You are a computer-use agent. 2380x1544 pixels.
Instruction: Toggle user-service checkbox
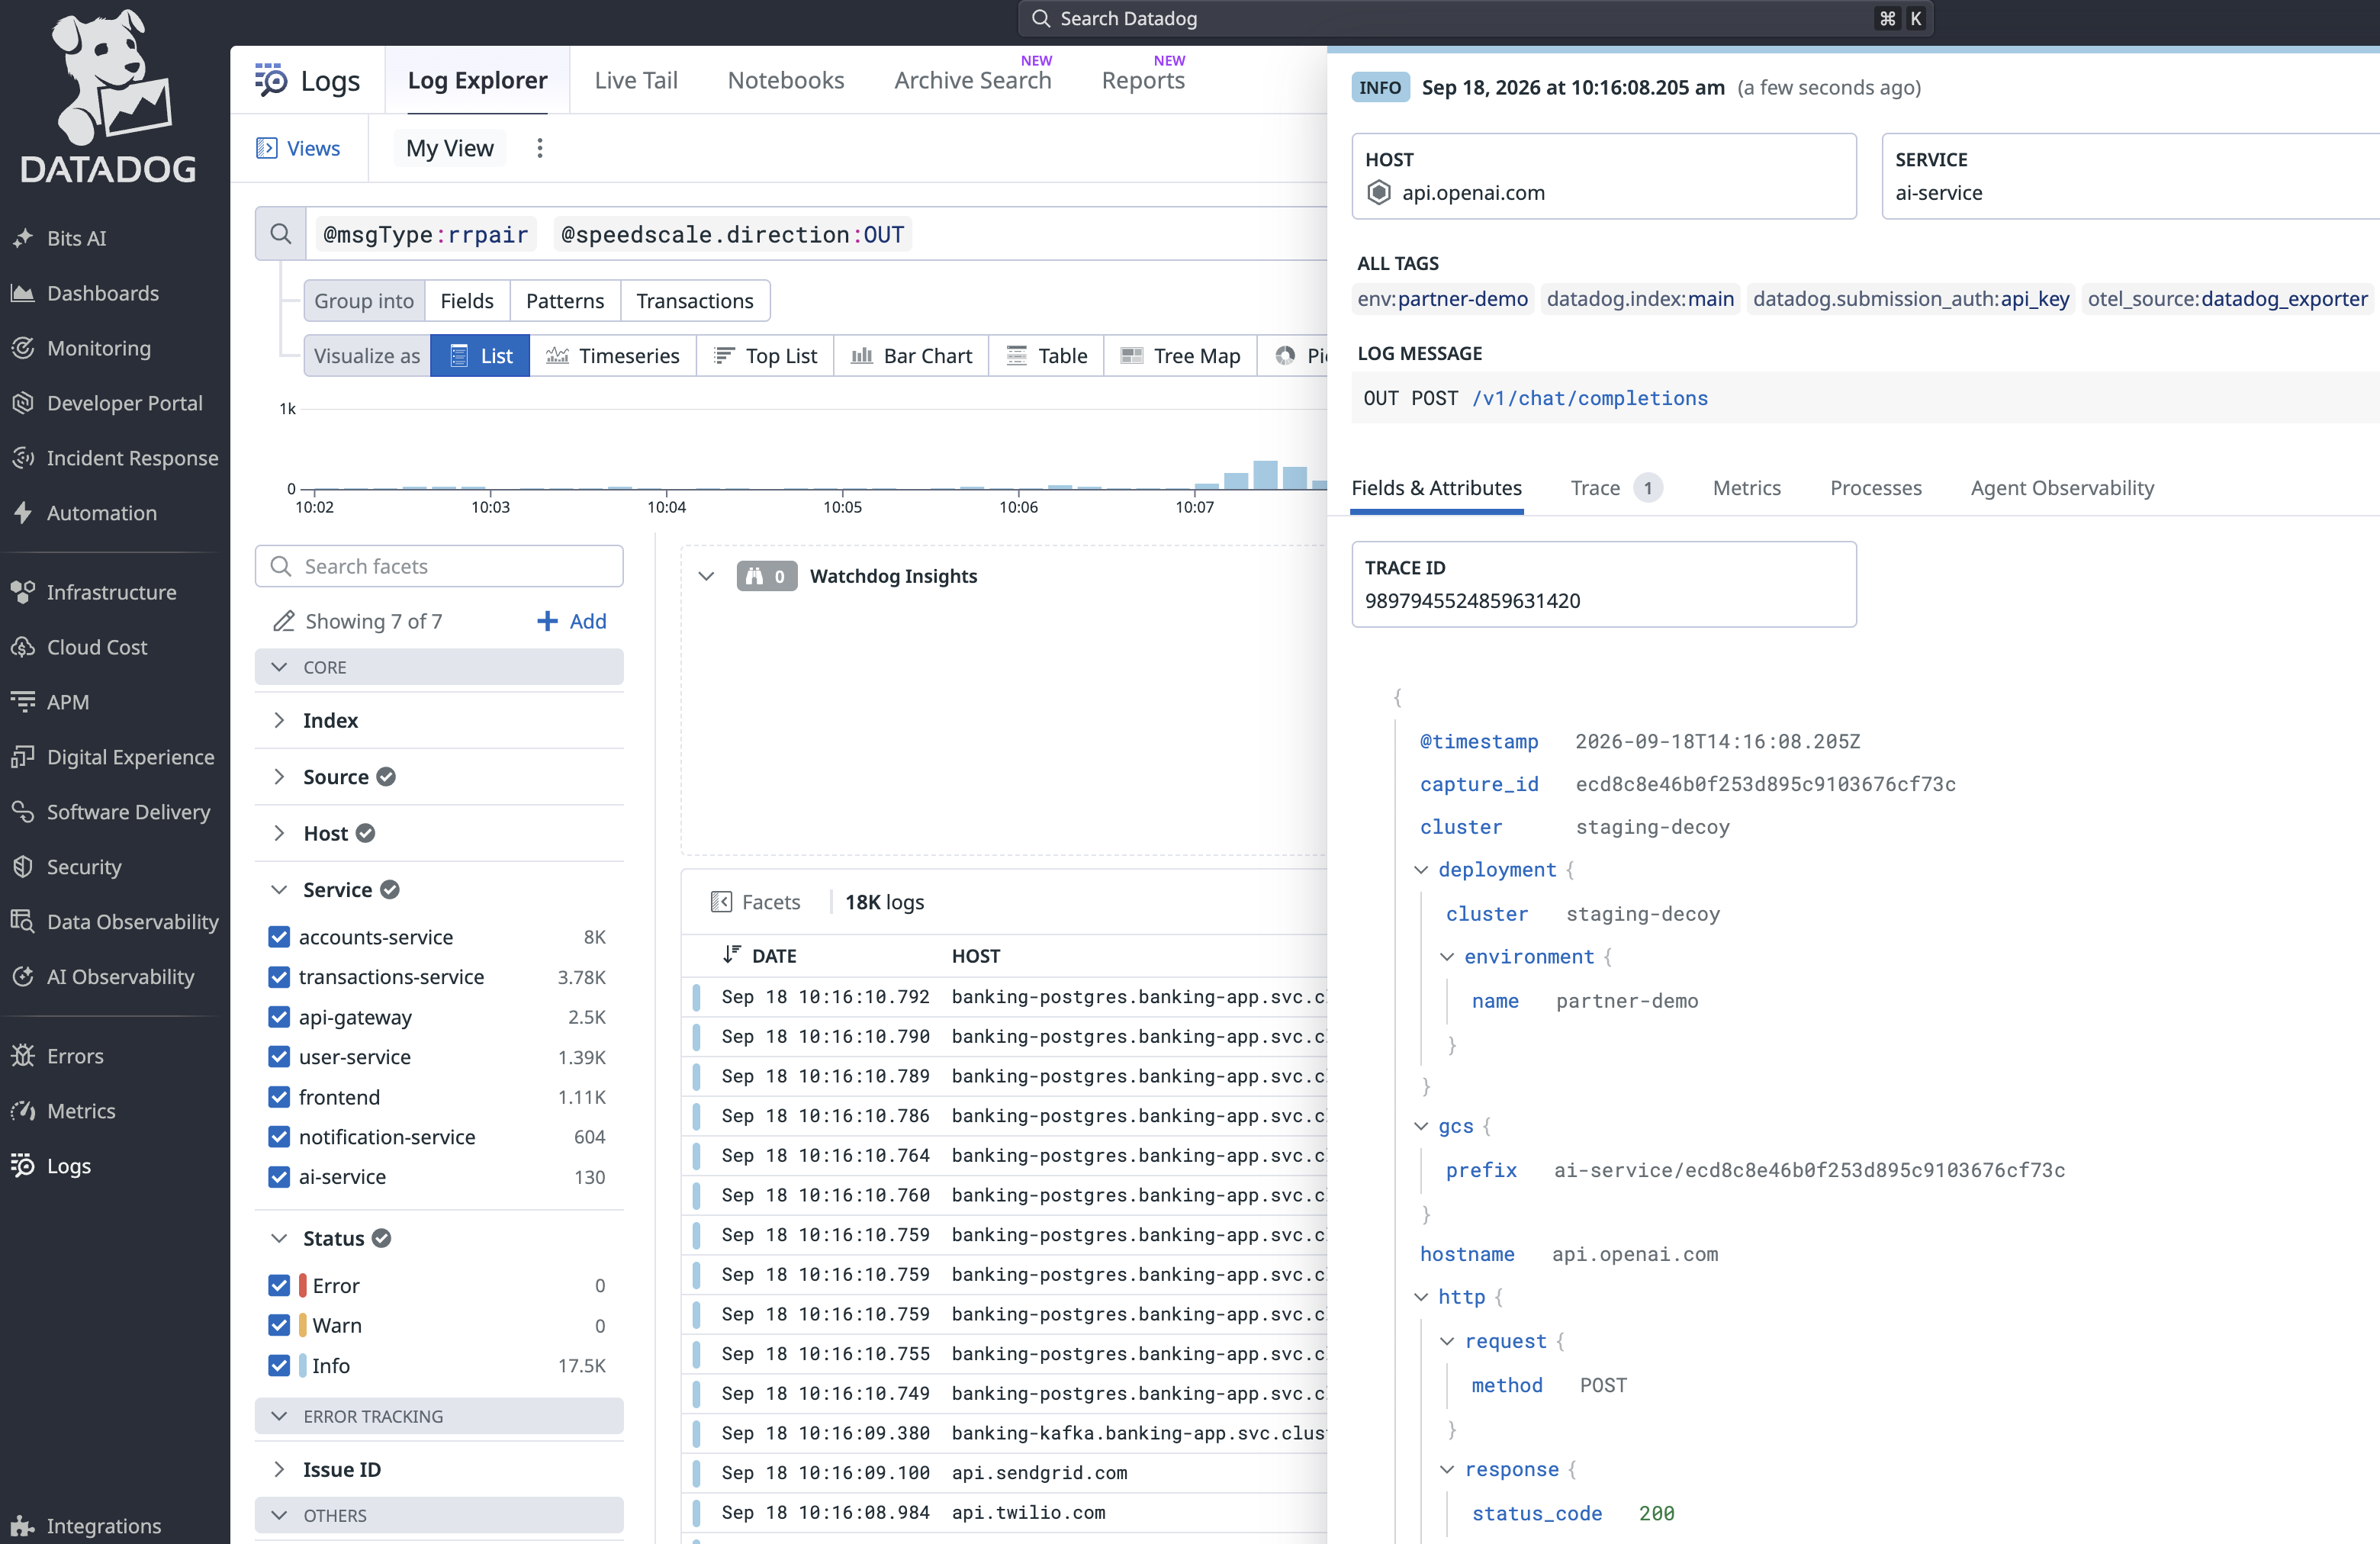point(279,1057)
